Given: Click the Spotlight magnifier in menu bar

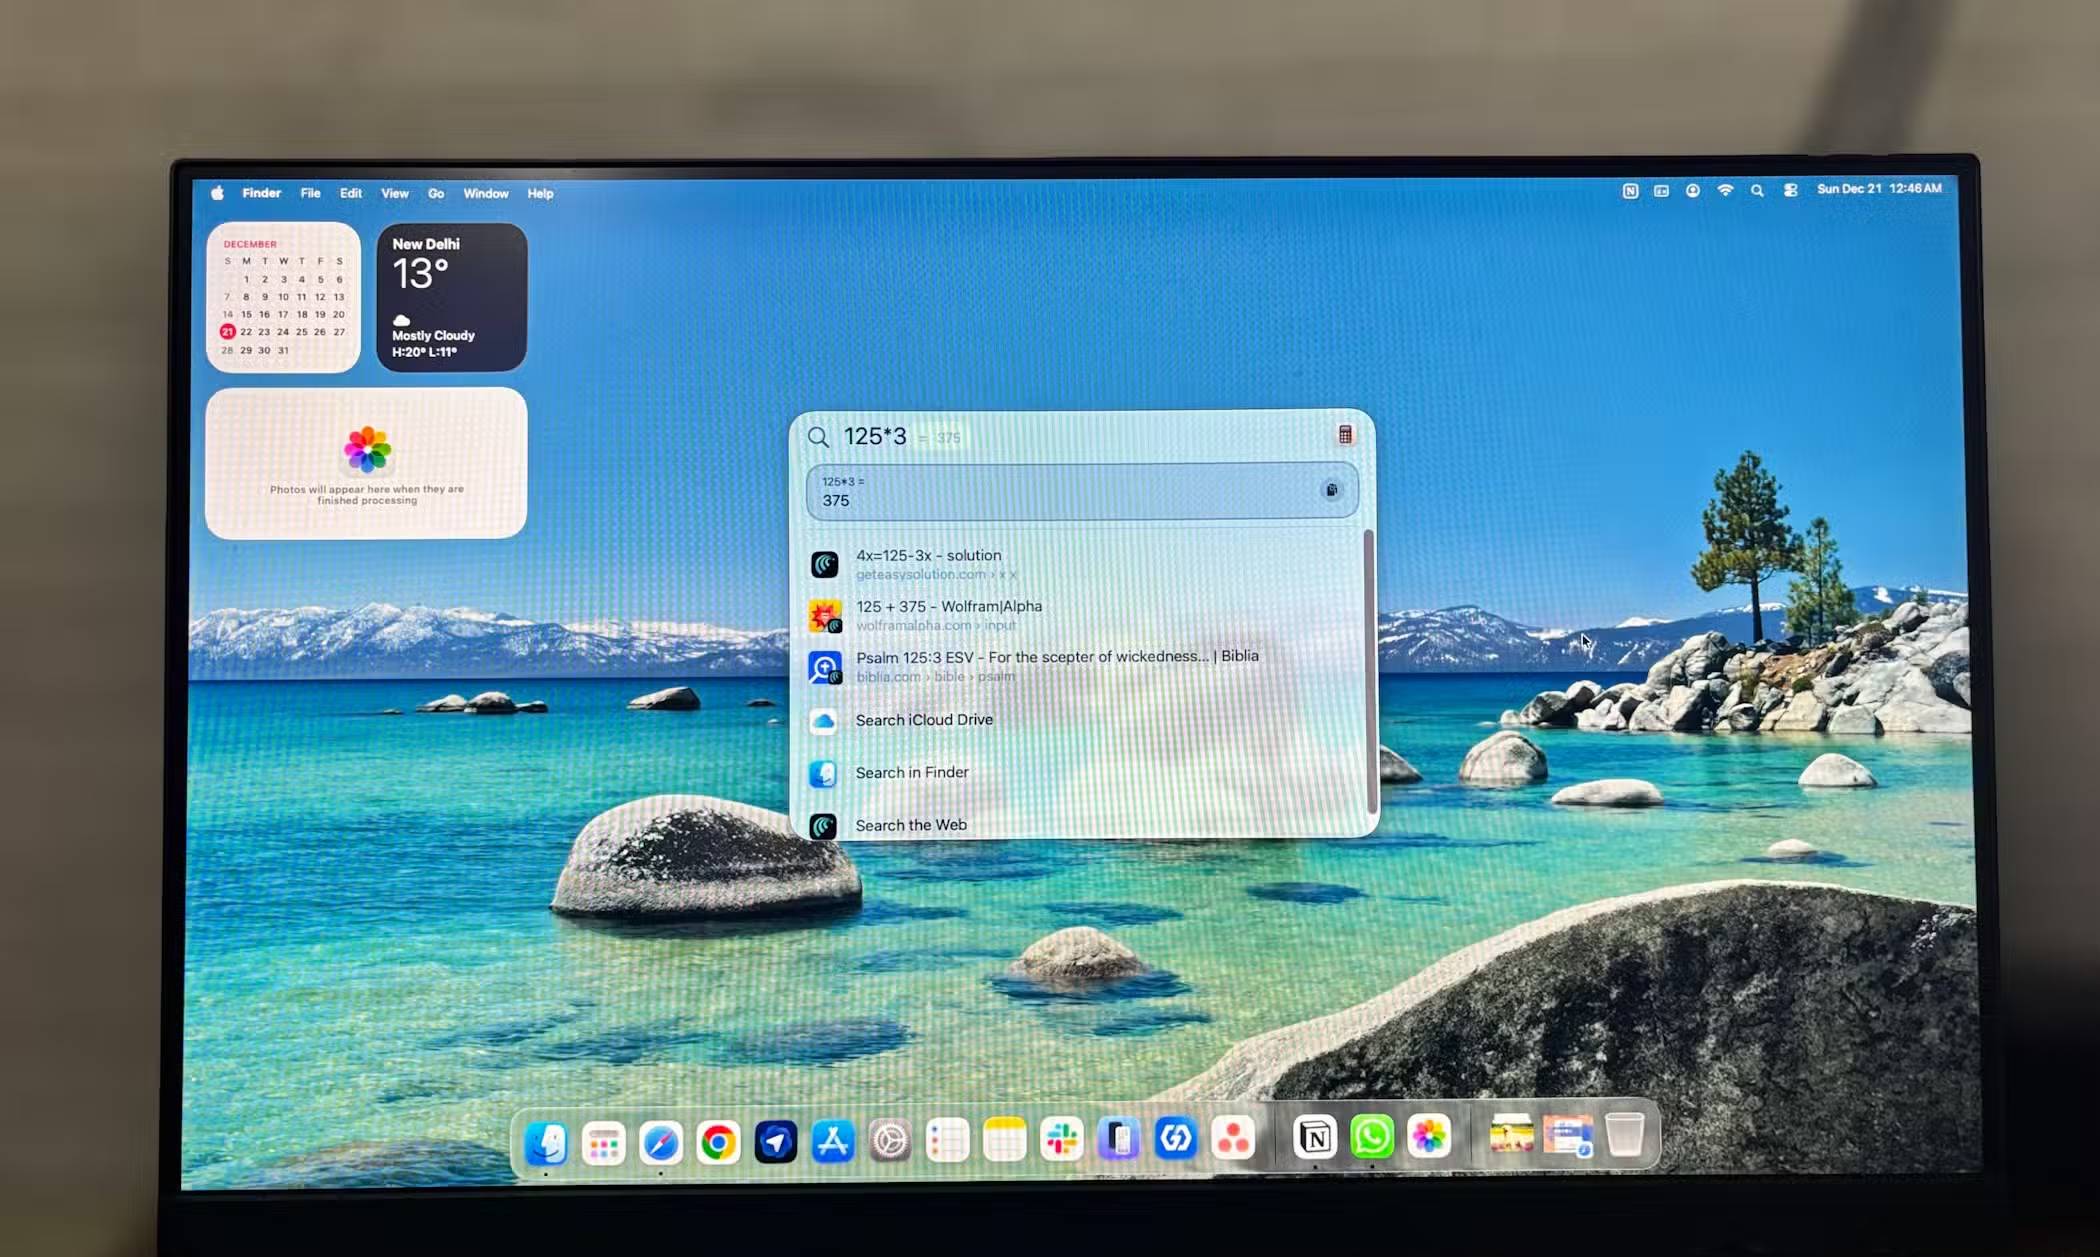Looking at the screenshot, I should 1757,190.
